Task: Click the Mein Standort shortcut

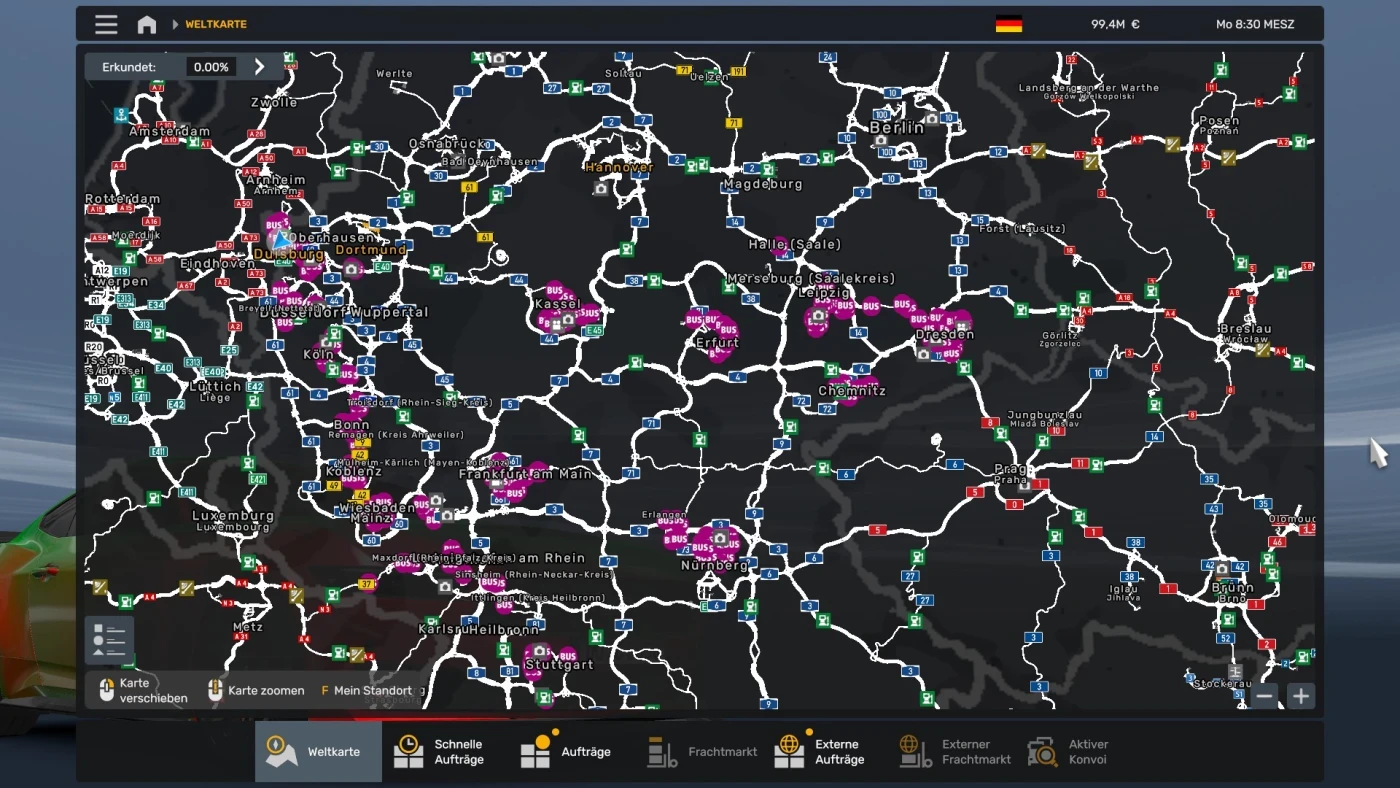Action: point(366,690)
